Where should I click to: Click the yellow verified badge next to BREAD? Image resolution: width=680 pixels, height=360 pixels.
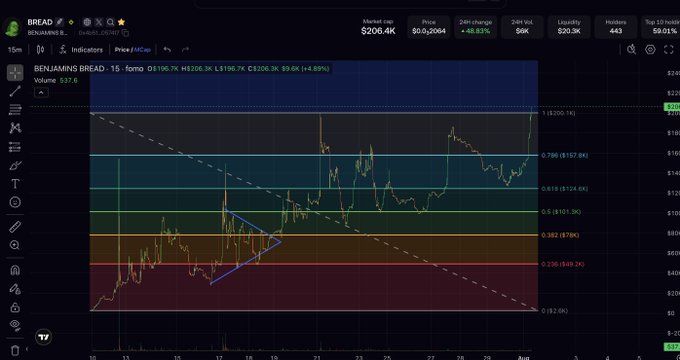tap(71, 22)
